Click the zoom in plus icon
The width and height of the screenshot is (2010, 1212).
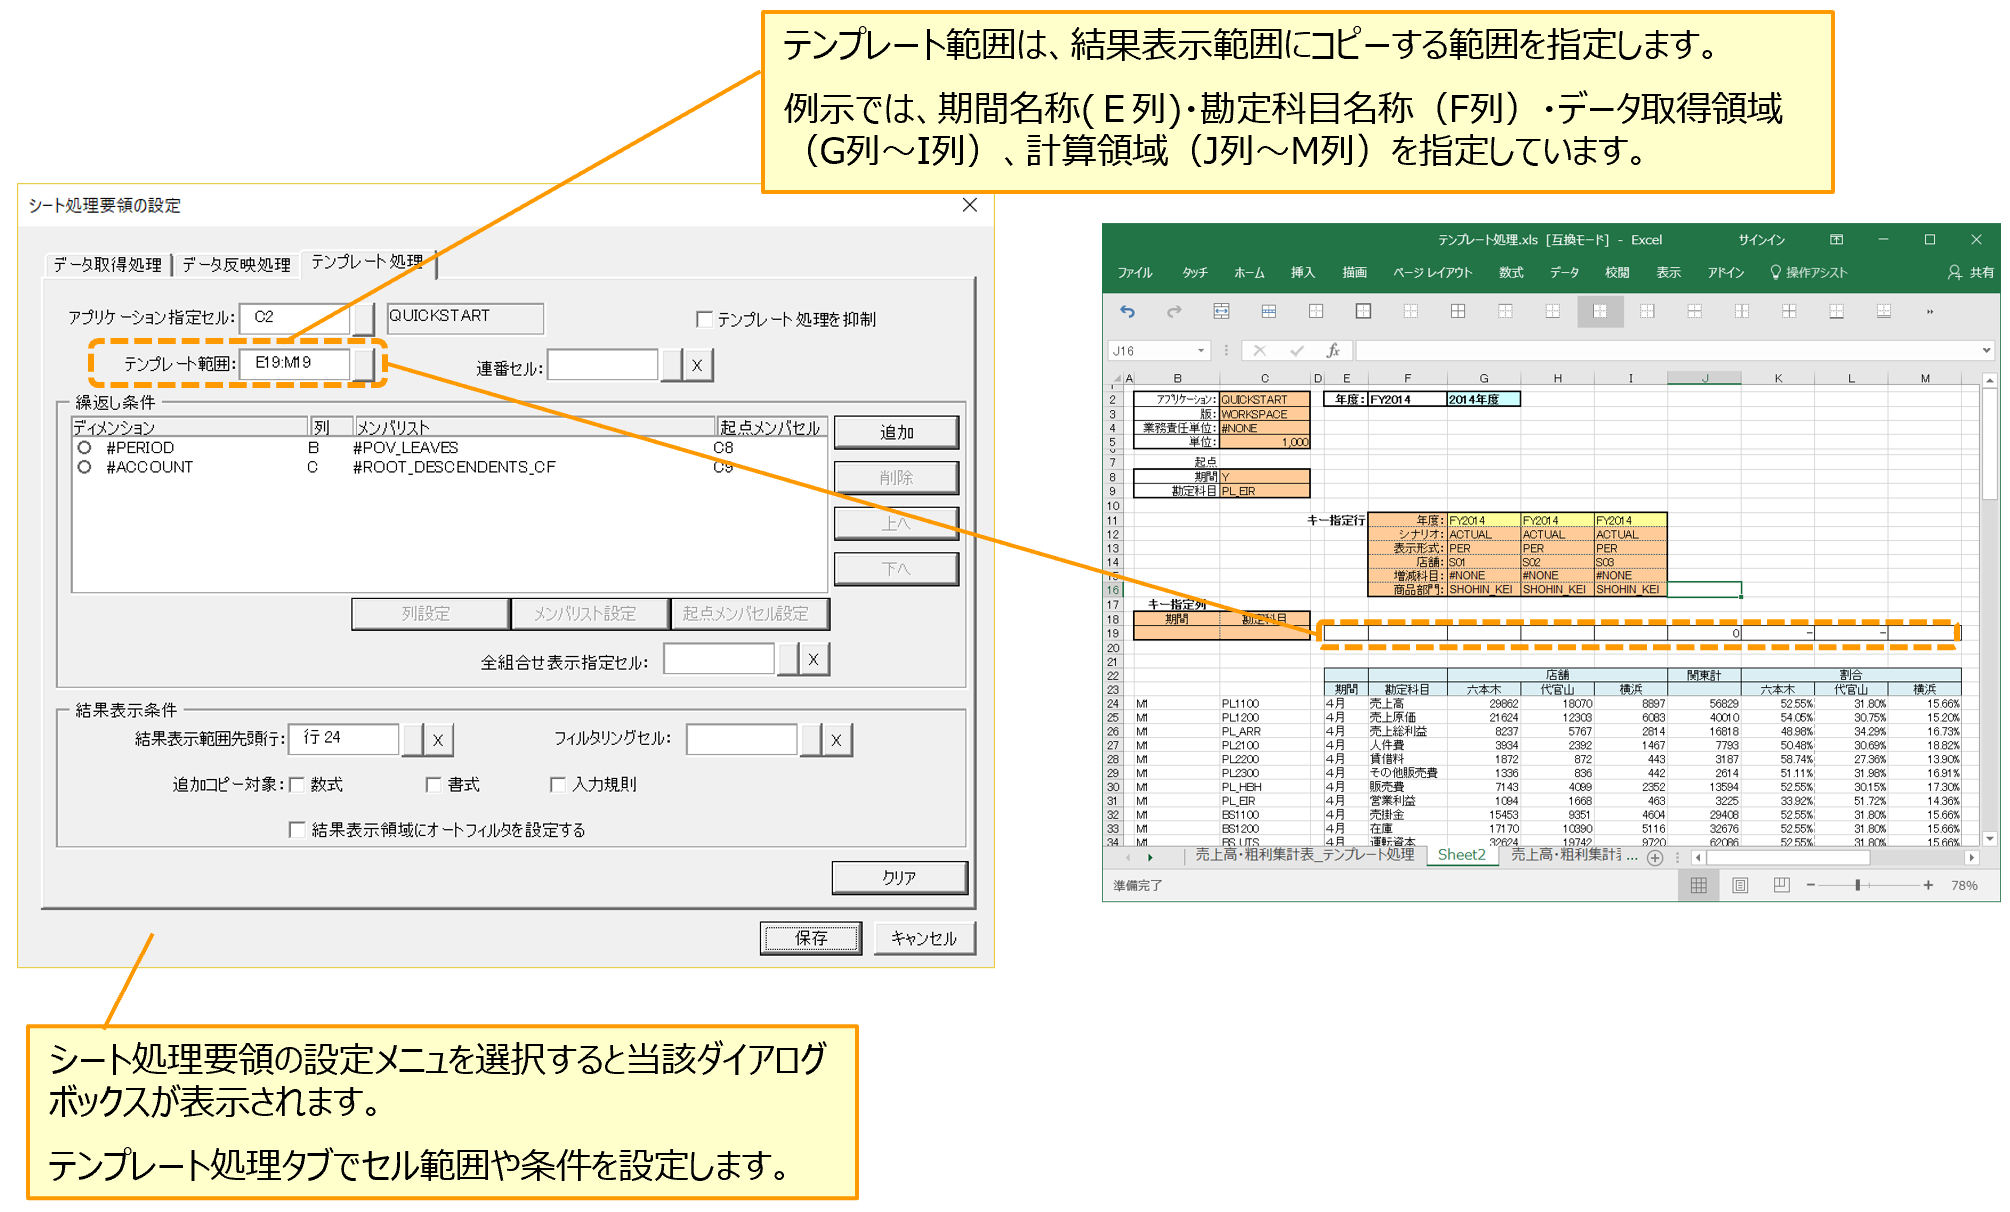tap(1928, 886)
